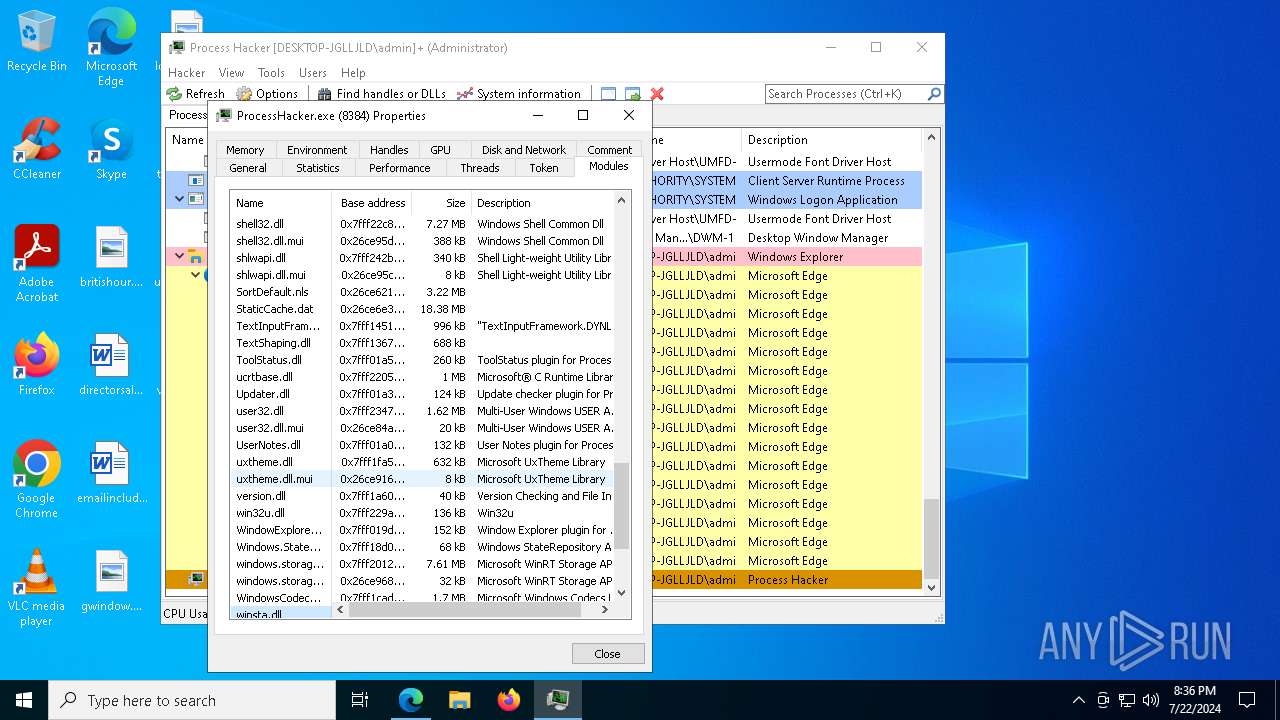Sort modules by Base address column
This screenshot has height=720, width=1280.
(371, 203)
